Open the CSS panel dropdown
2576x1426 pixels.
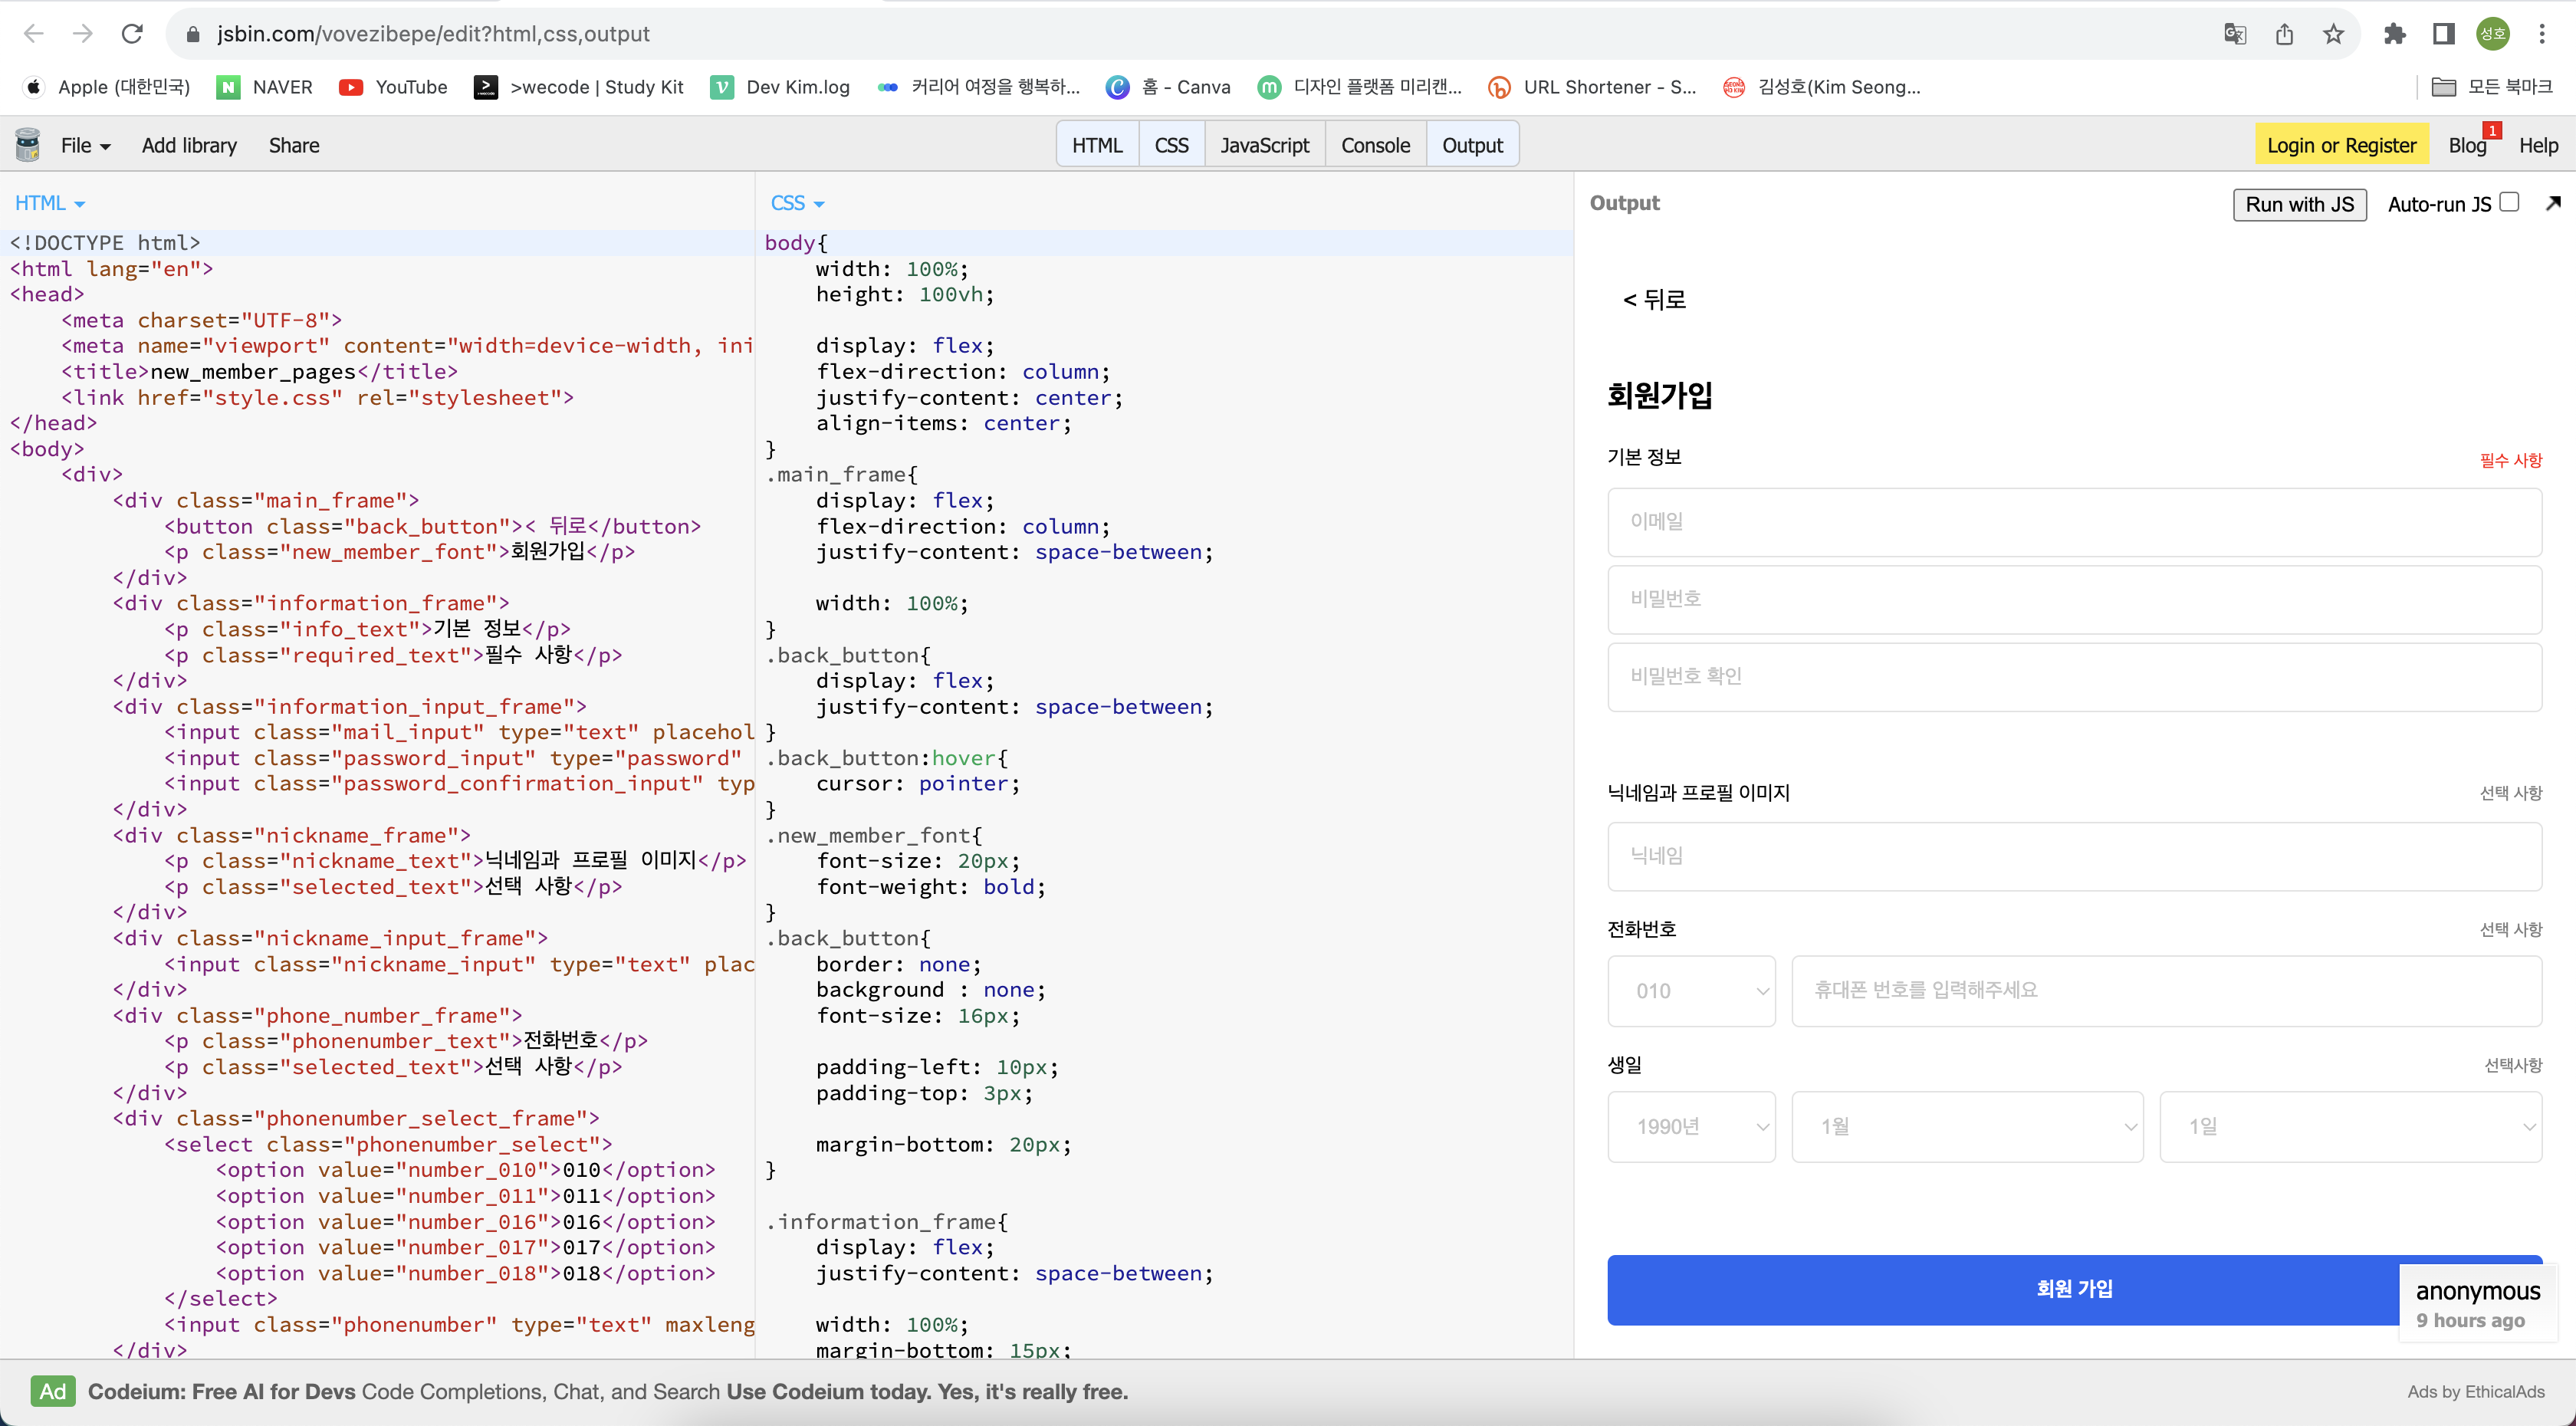point(797,203)
